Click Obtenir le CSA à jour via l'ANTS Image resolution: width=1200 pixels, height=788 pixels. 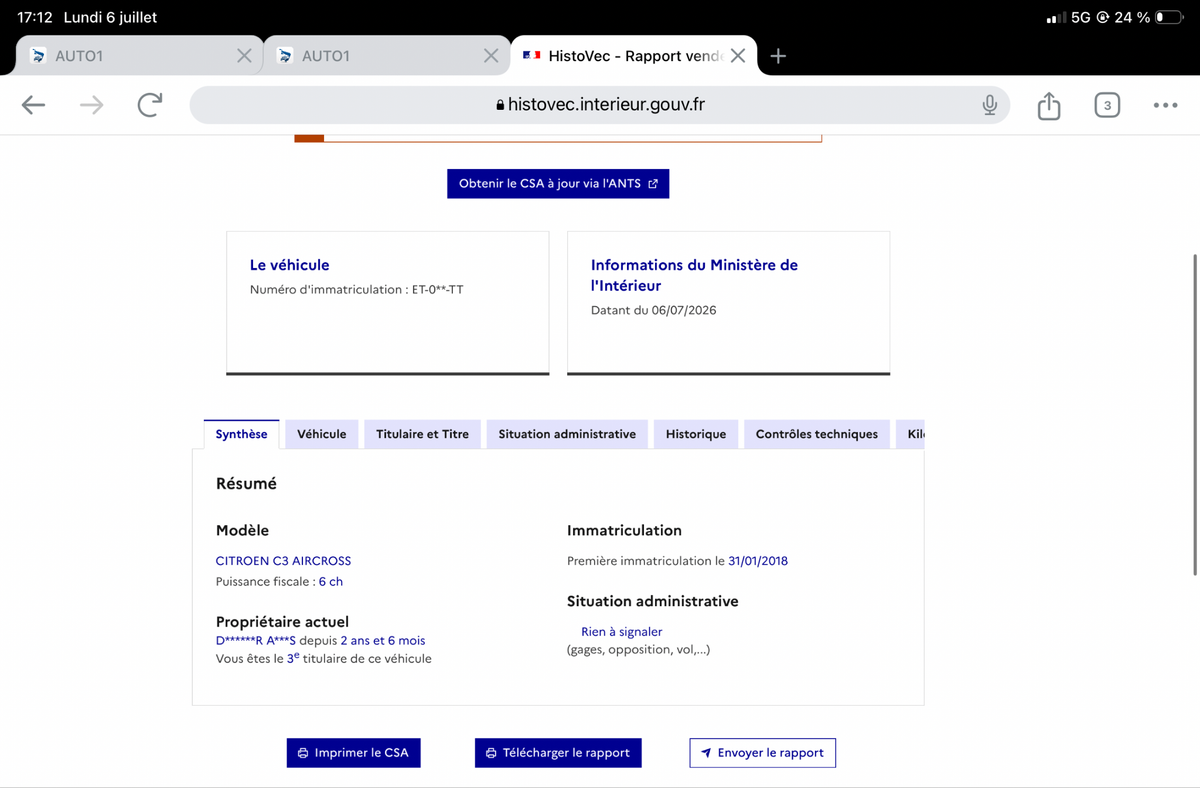tap(558, 184)
